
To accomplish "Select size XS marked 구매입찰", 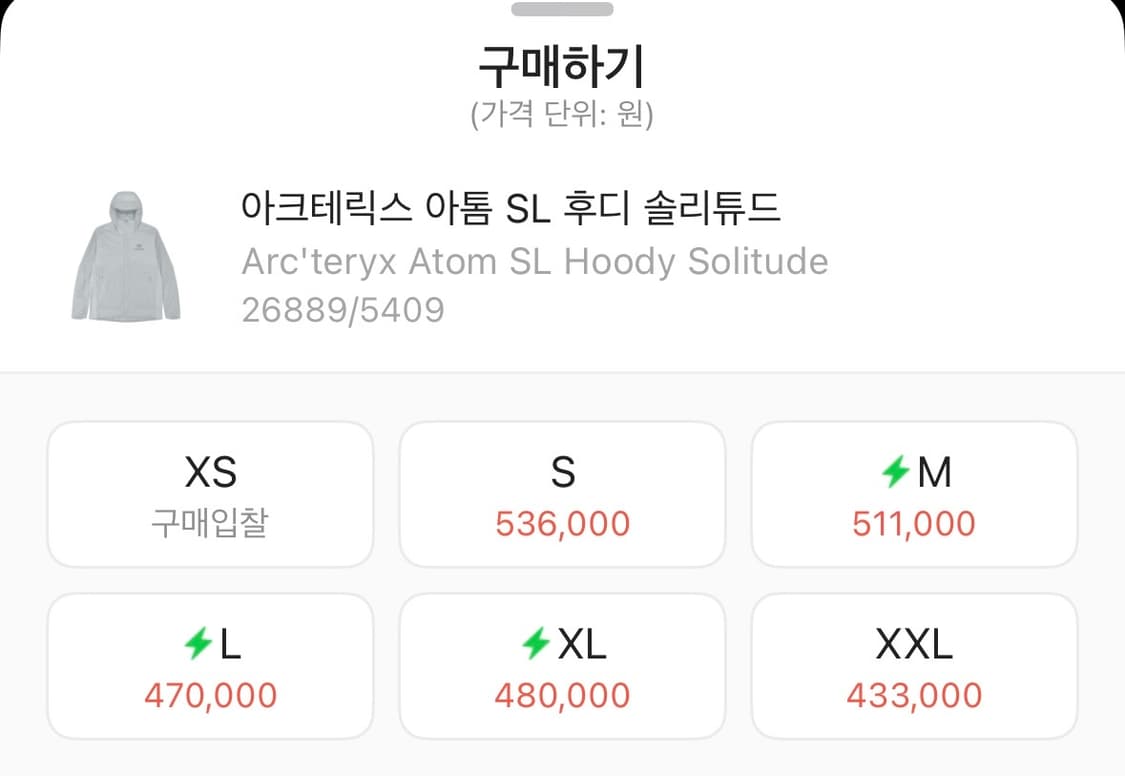I will point(210,493).
